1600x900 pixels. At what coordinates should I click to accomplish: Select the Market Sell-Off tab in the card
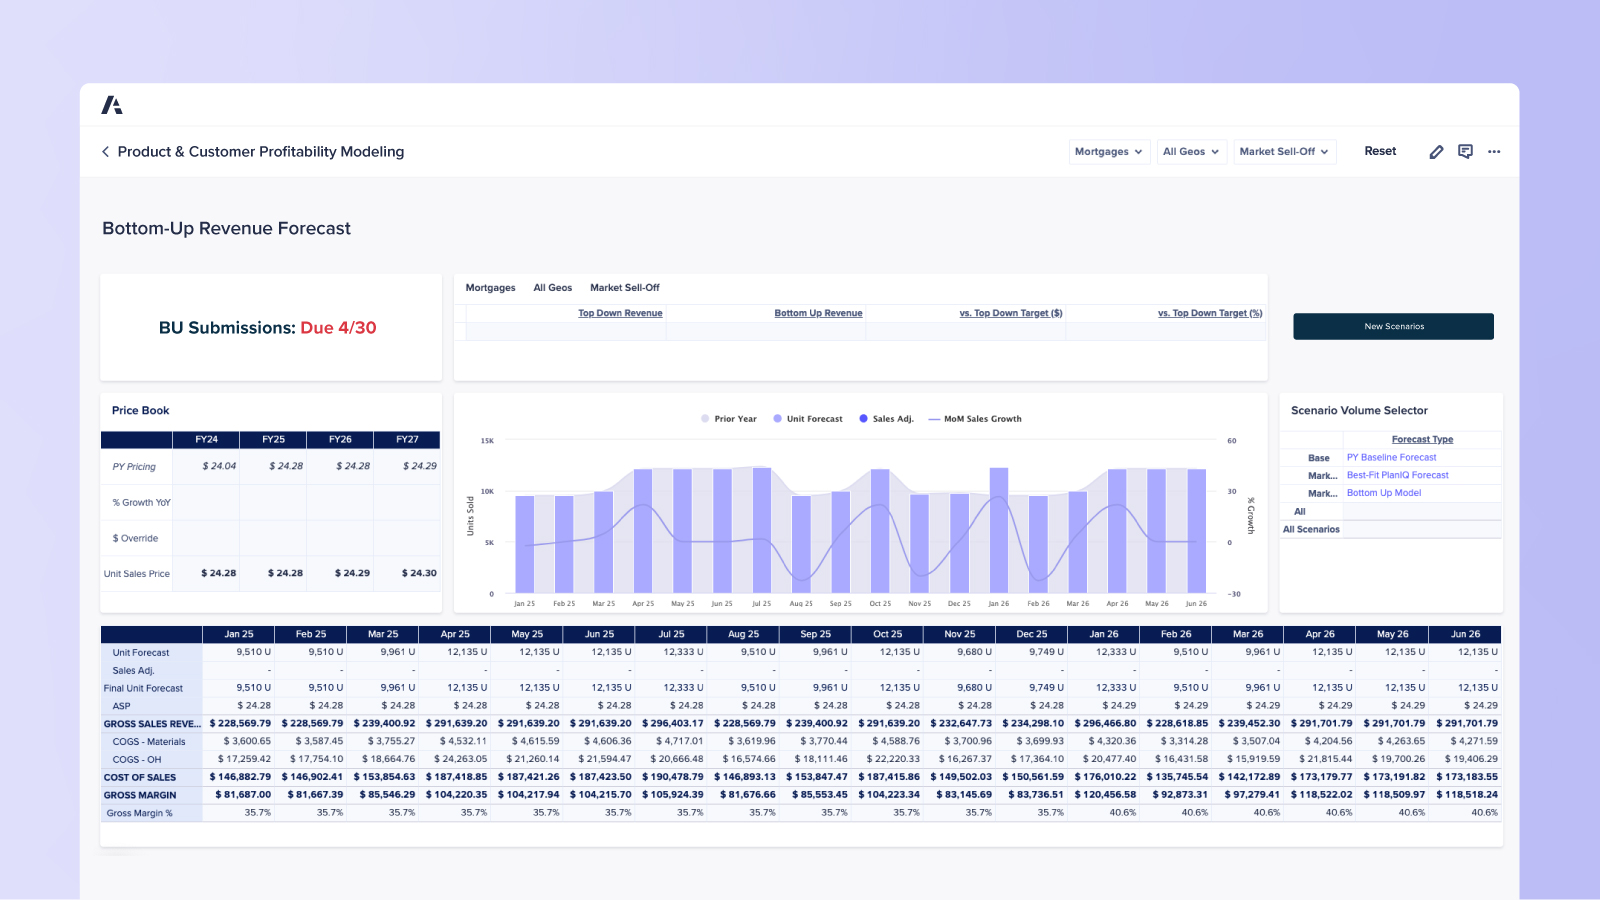click(624, 287)
